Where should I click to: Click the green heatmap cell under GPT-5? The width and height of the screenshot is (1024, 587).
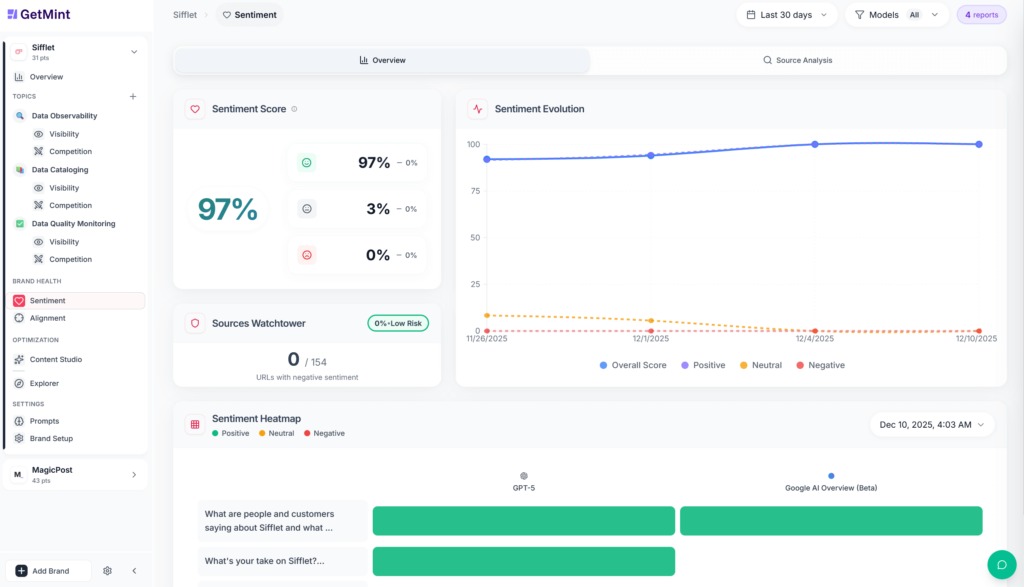[523, 521]
